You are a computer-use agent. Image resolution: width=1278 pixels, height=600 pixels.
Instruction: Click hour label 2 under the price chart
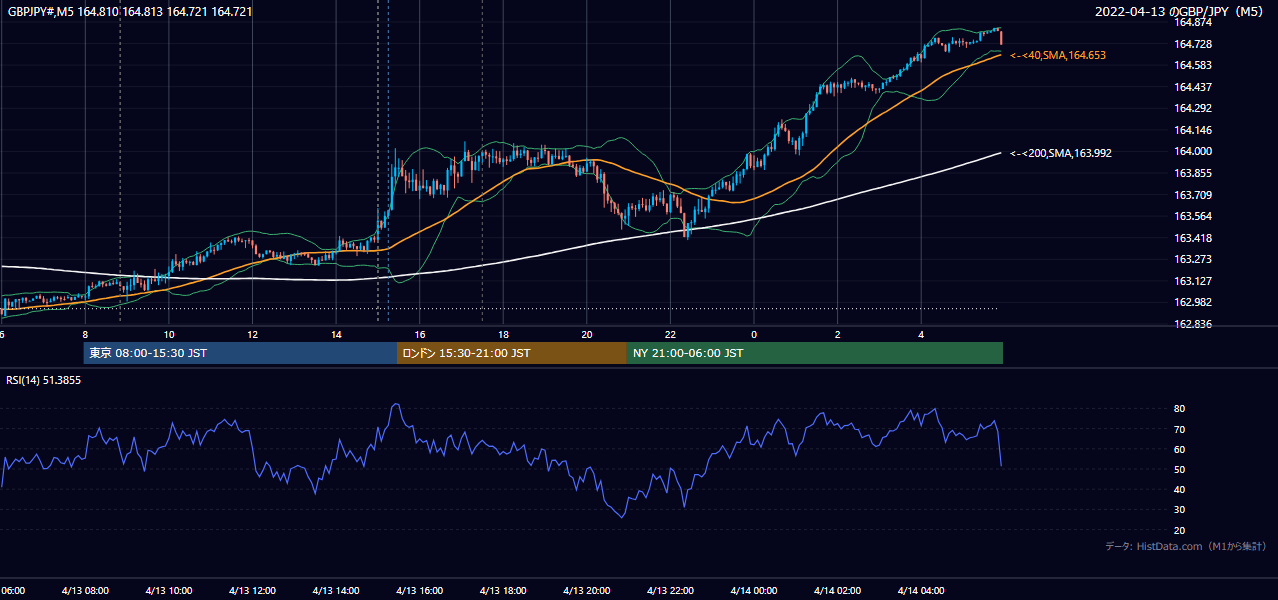tap(837, 335)
